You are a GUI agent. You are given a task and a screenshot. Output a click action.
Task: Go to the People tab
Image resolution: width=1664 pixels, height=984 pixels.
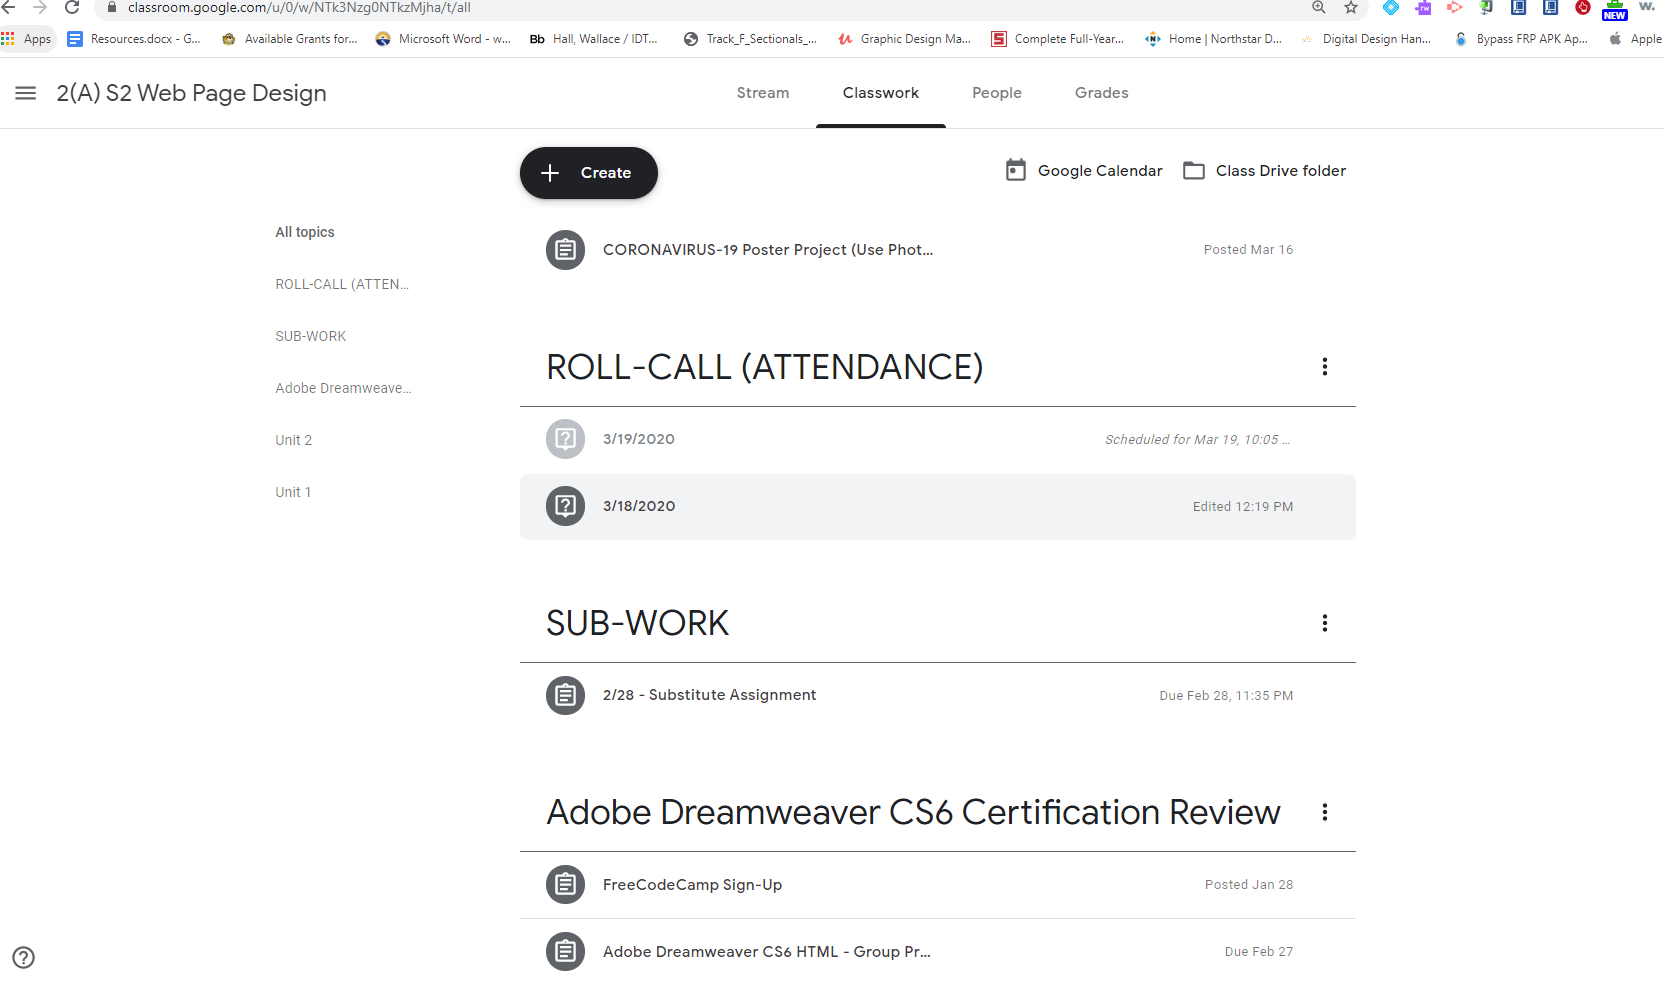(x=996, y=93)
